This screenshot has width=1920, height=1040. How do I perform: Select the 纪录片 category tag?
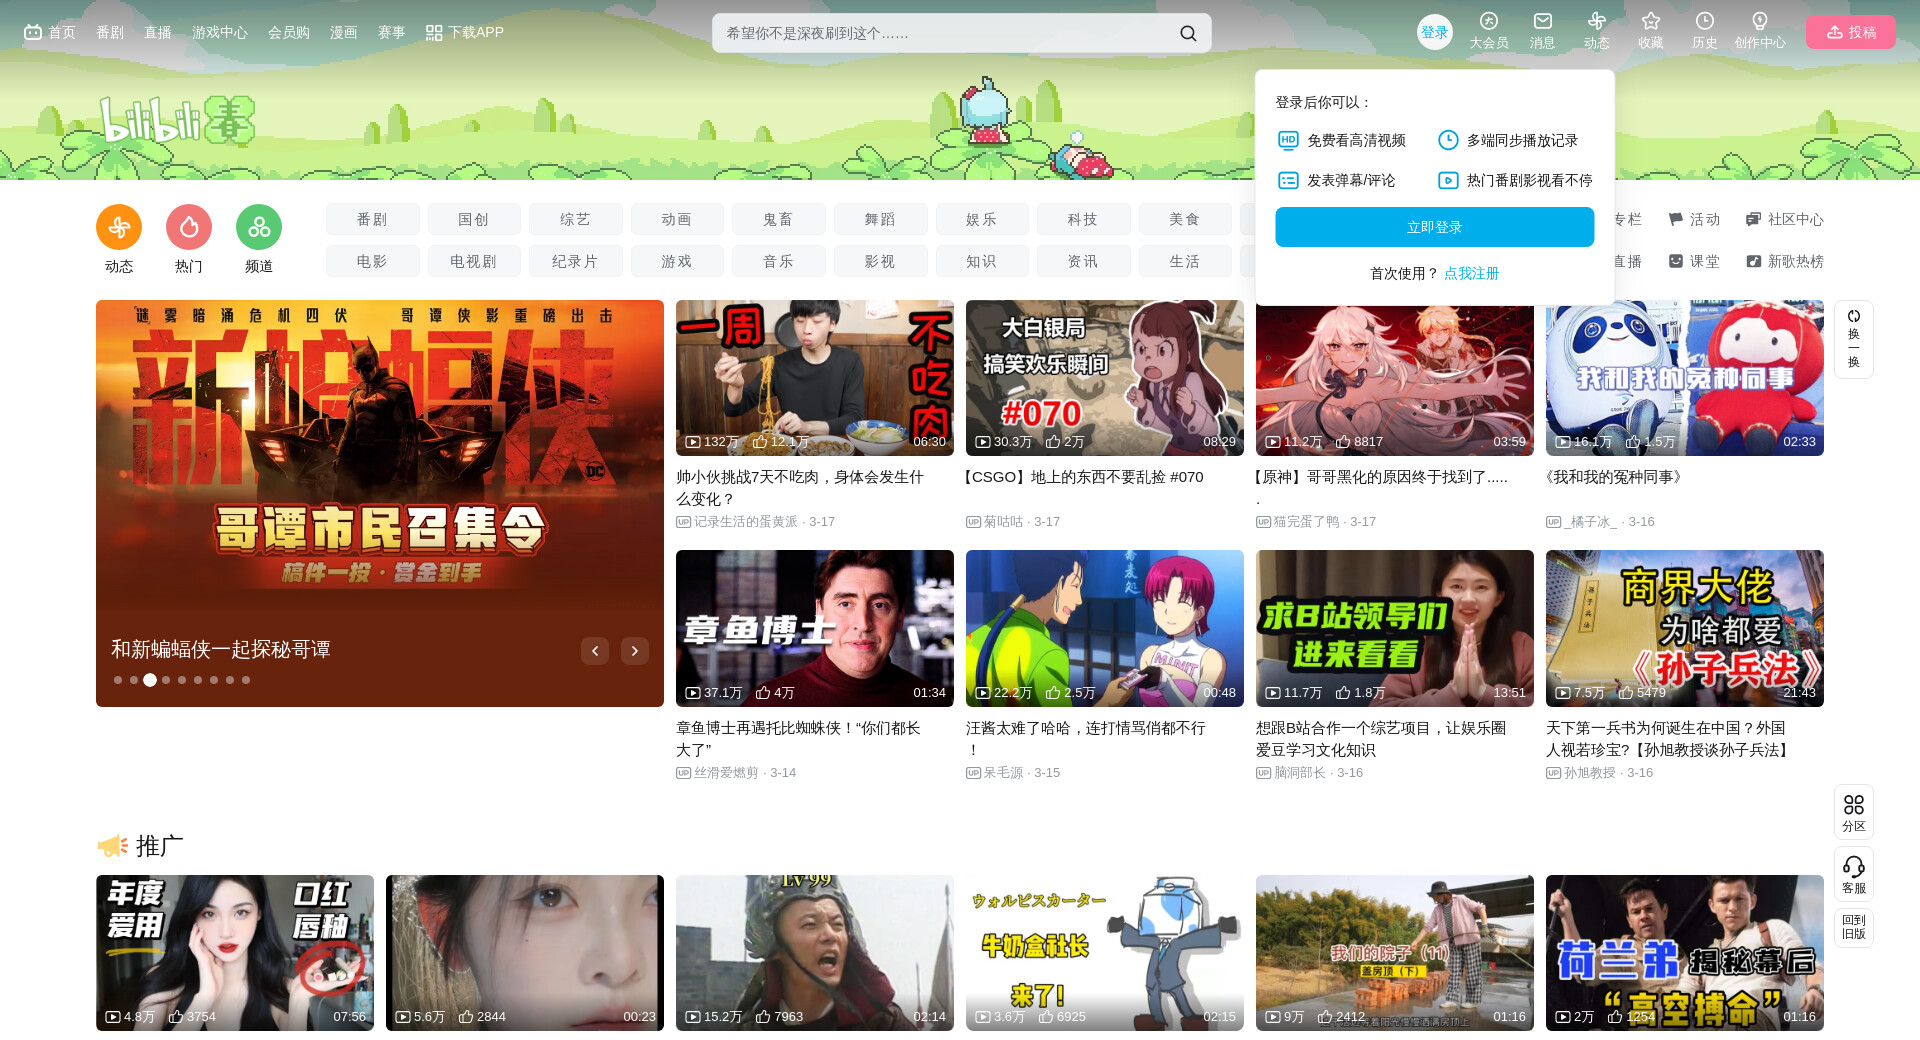[575, 261]
